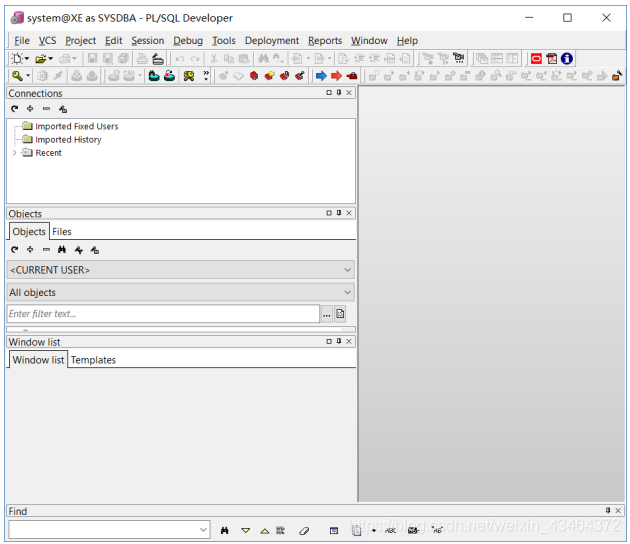Click the blue Info about icon
This screenshot has width=630, height=544.
pos(567,59)
